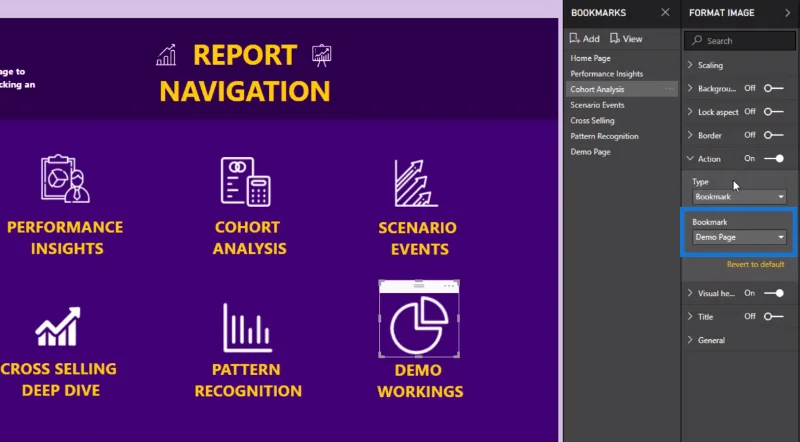Enable the Lock aspect toggle
Image resolution: width=800 pixels, height=442 pixels.
(x=773, y=112)
